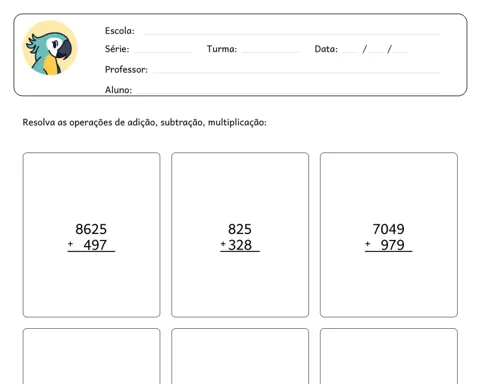Click the Data label
480x384 pixels.
326,49
